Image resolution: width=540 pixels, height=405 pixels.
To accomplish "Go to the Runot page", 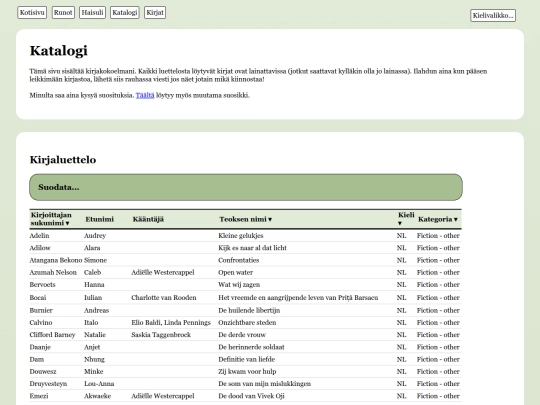I will tap(63, 12).
